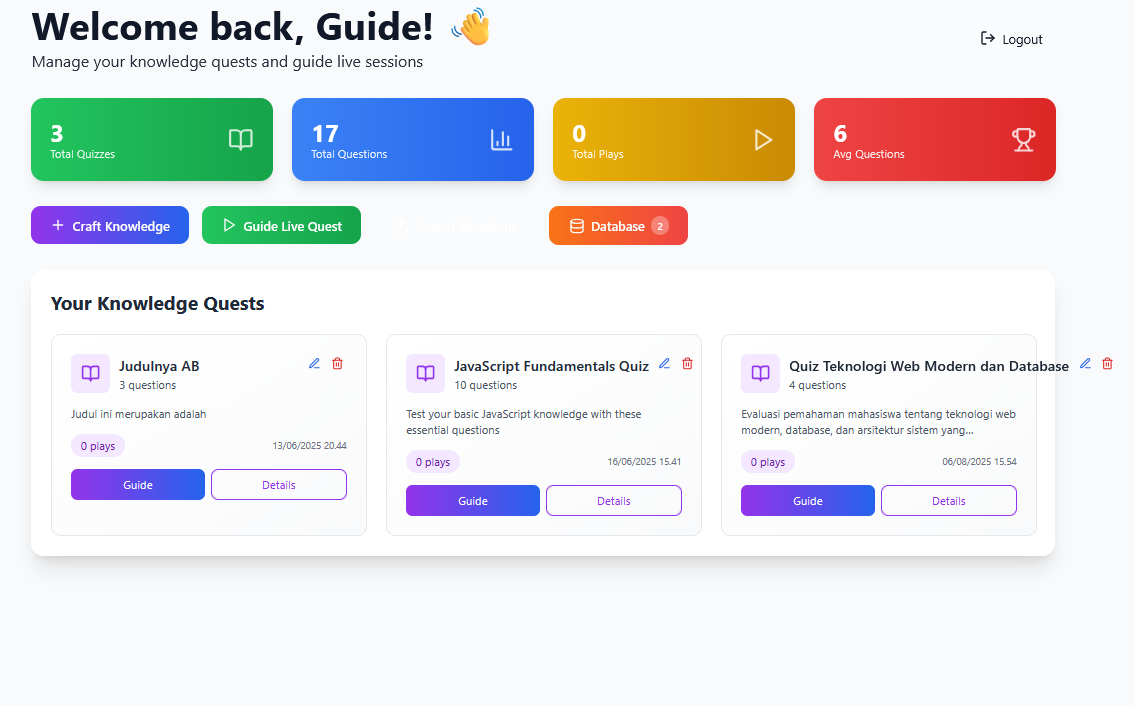Viewport: 1135px width, 705px height.
Task: Click the bar chart icon on Total Questions
Action: click(501, 140)
